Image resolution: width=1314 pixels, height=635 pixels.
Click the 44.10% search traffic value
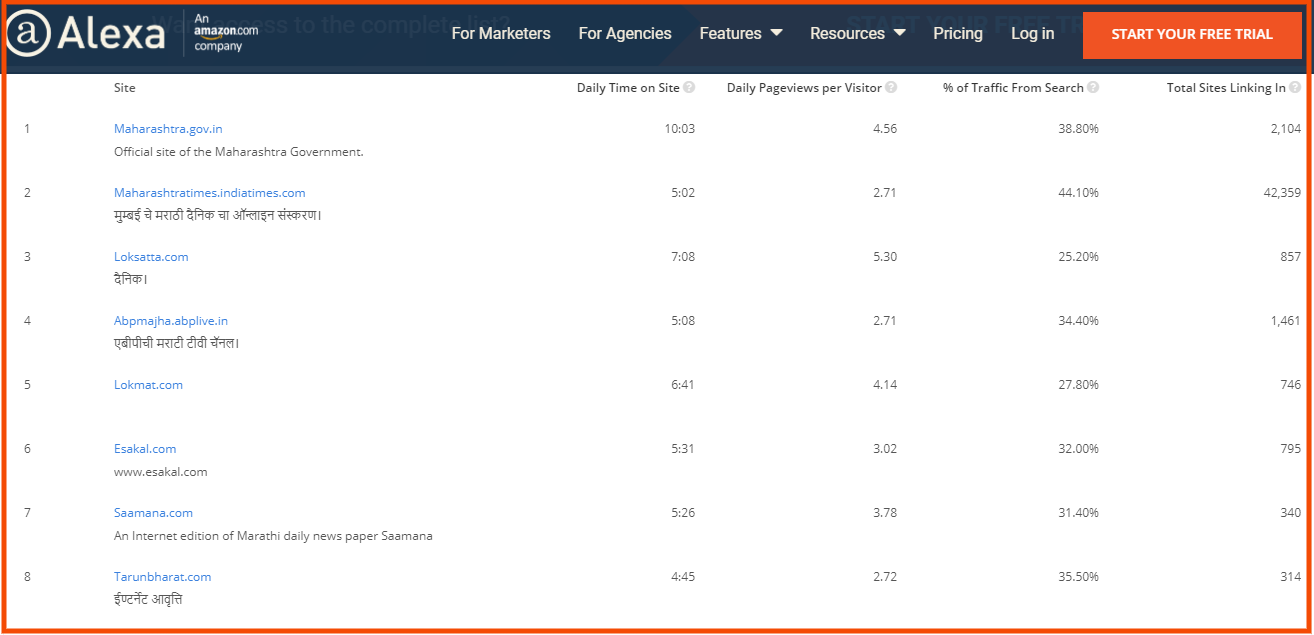[1078, 193]
